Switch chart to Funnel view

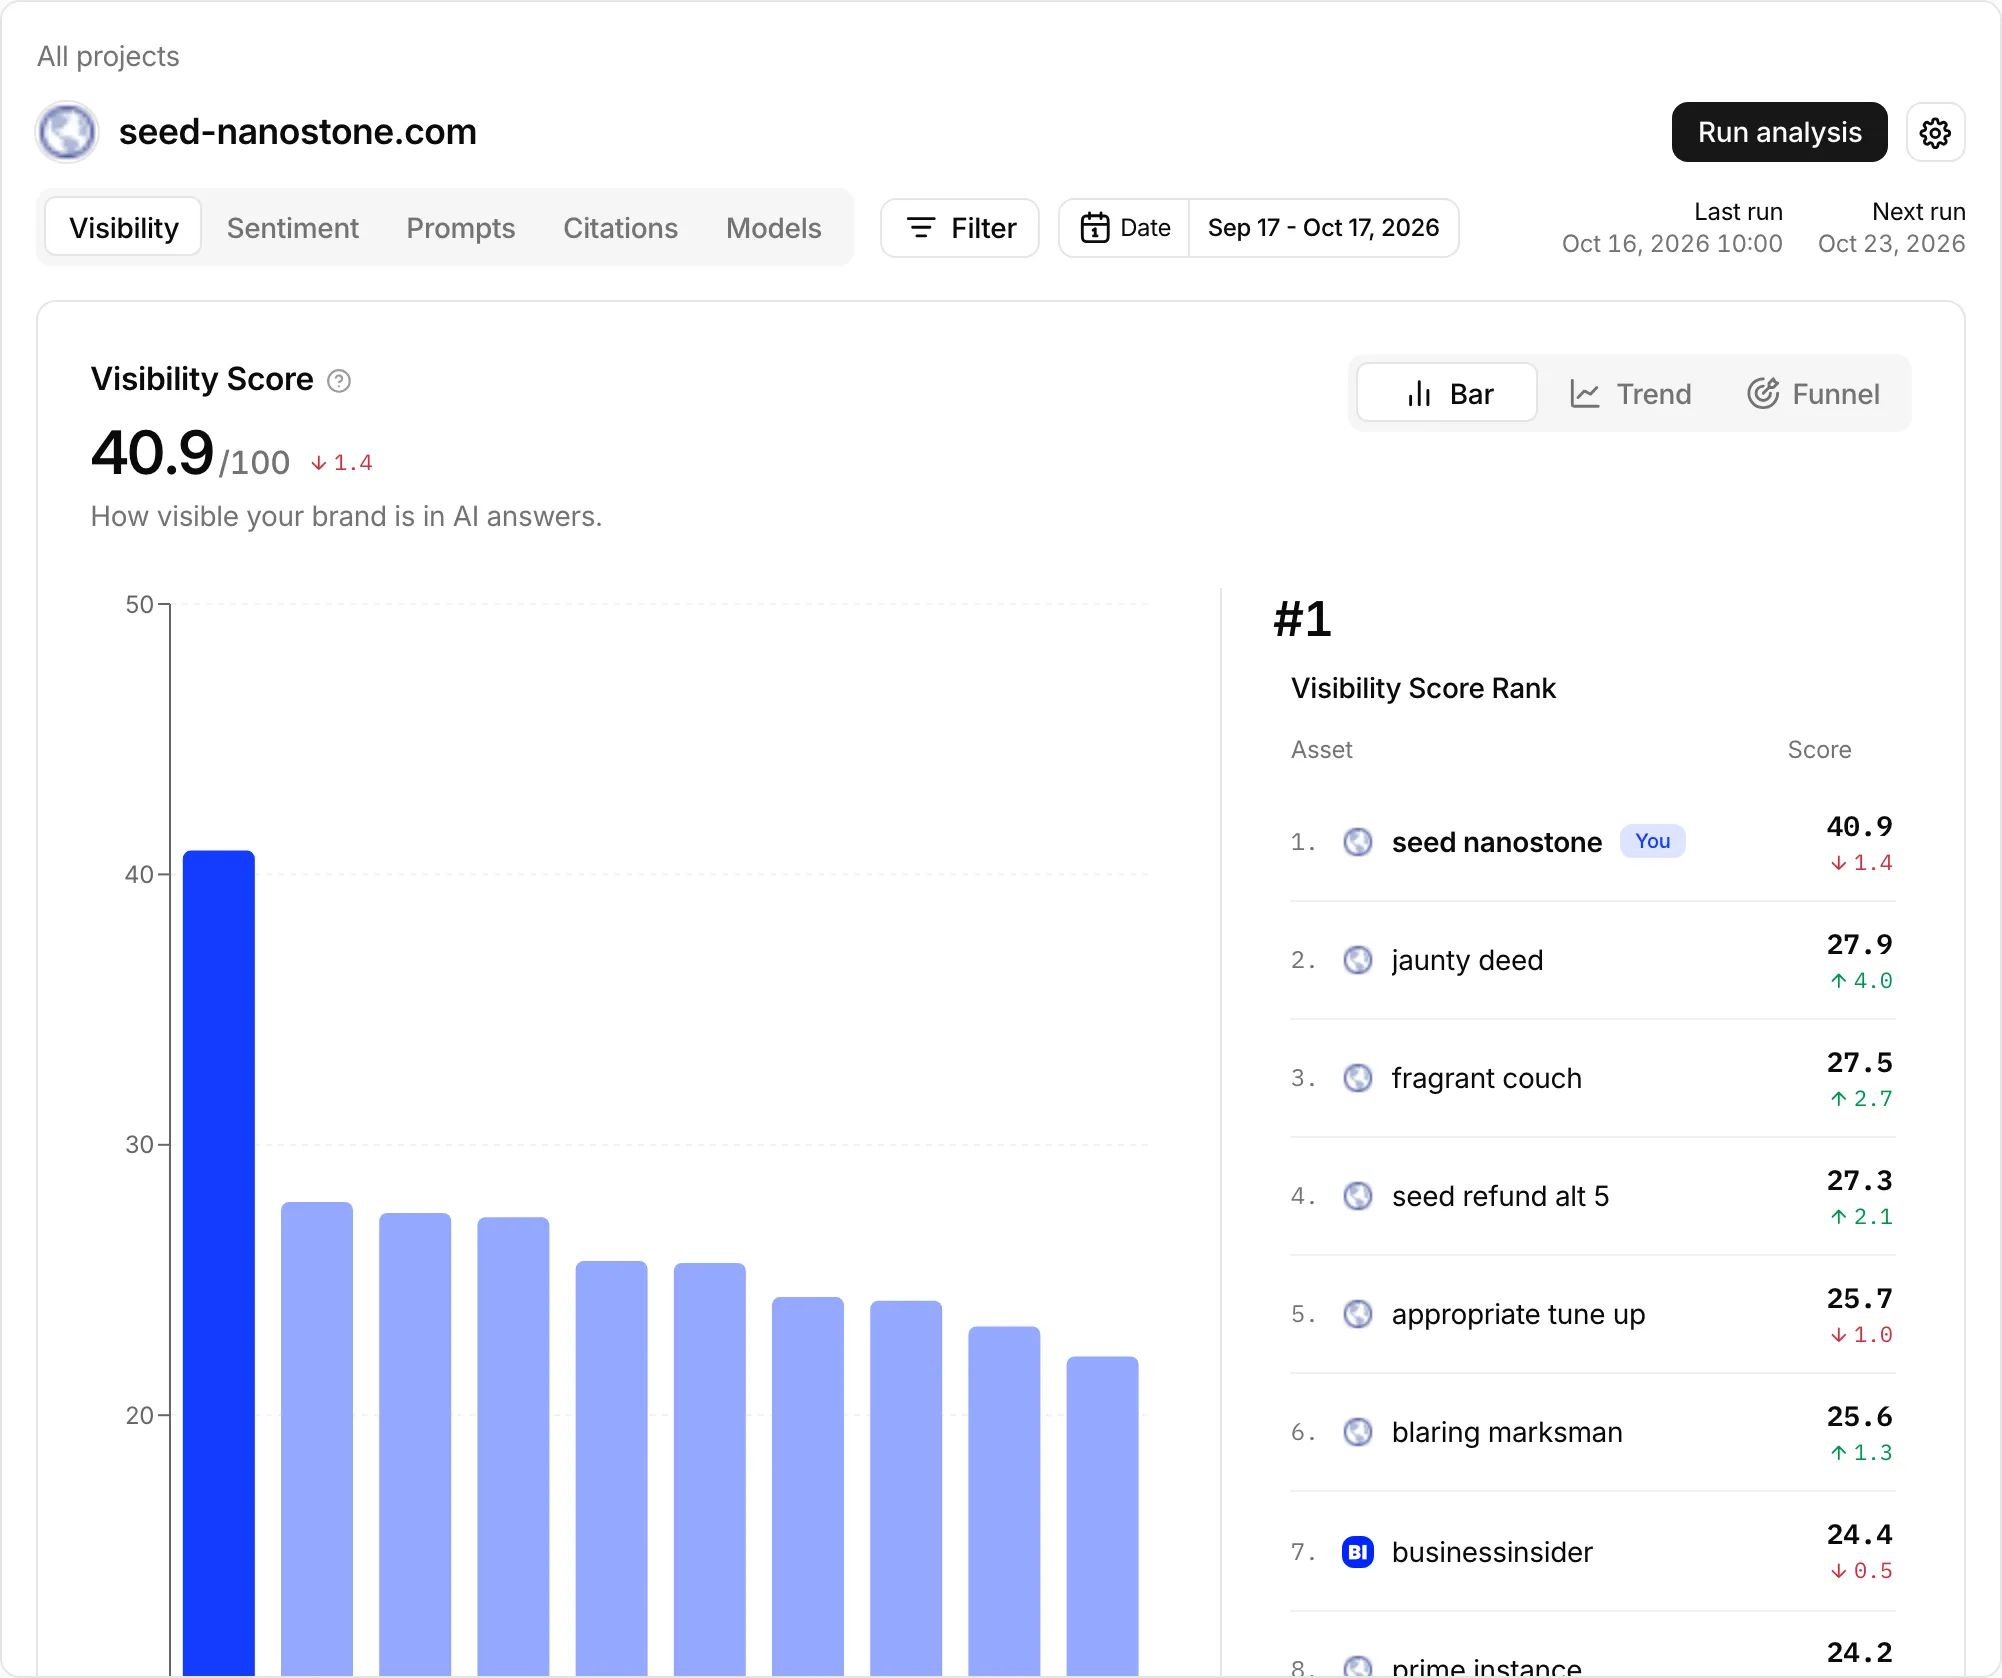click(1813, 393)
